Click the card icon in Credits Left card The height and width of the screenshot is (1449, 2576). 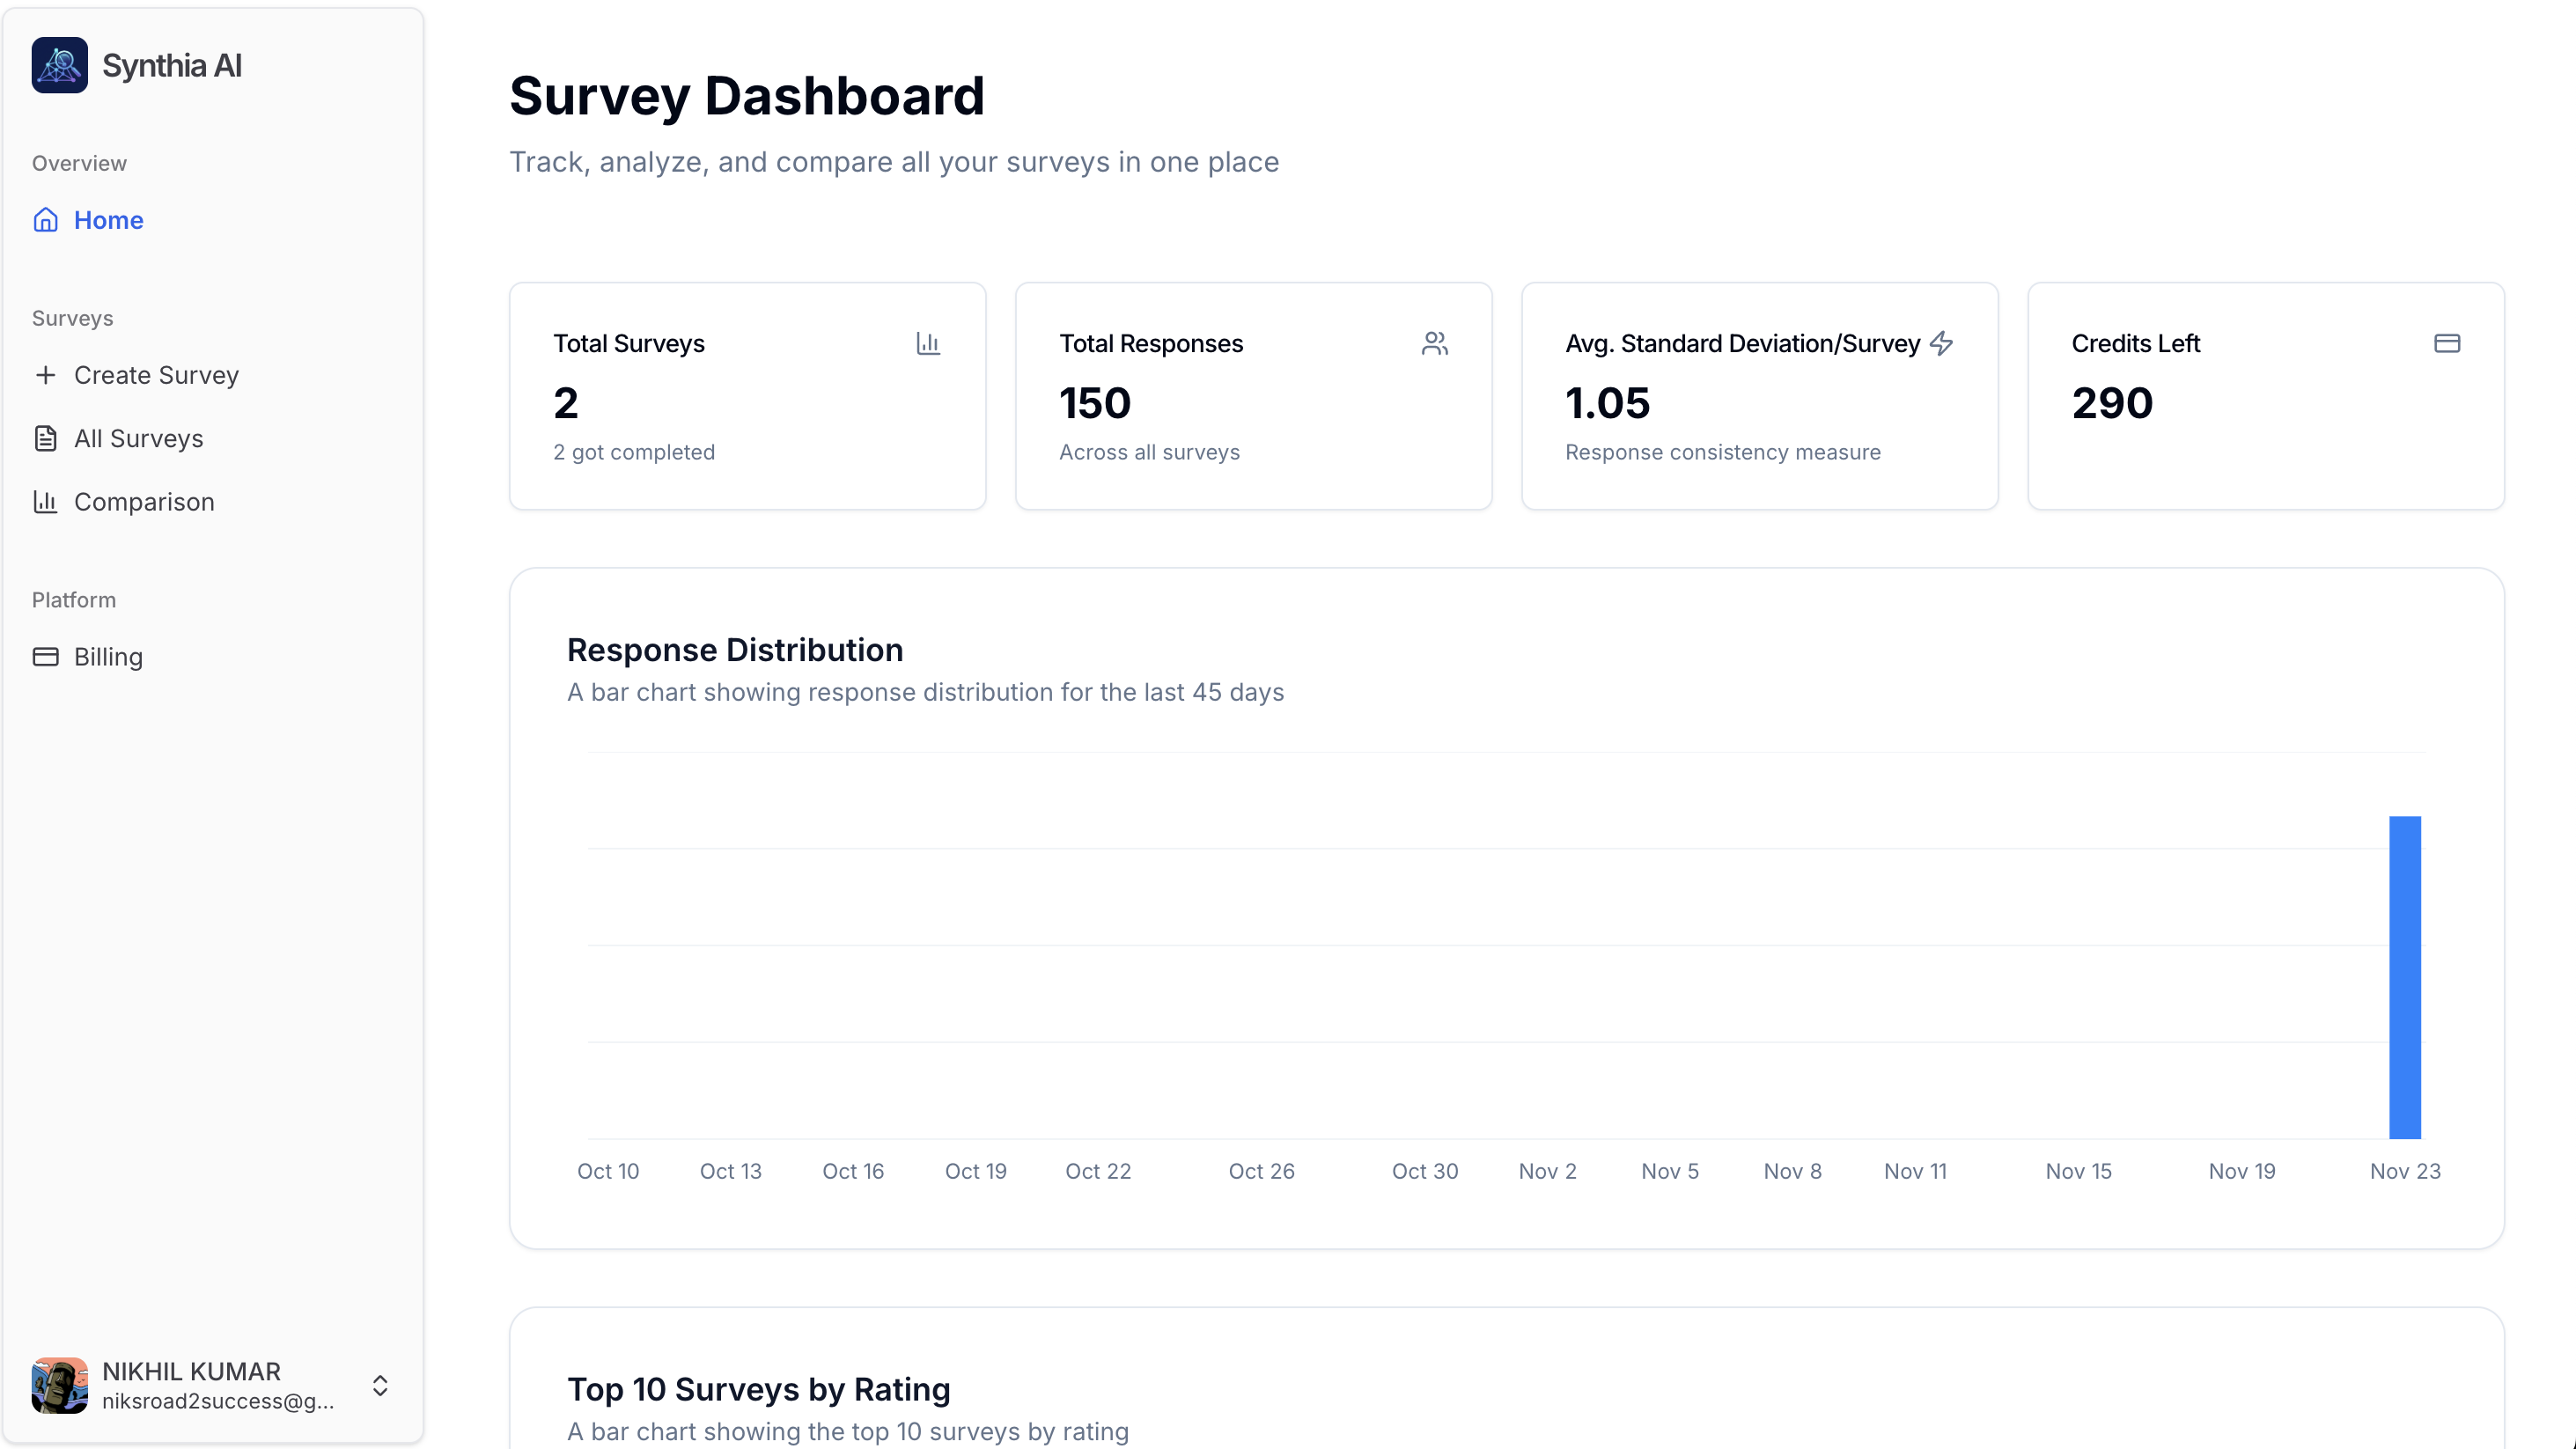click(x=2446, y=343)
